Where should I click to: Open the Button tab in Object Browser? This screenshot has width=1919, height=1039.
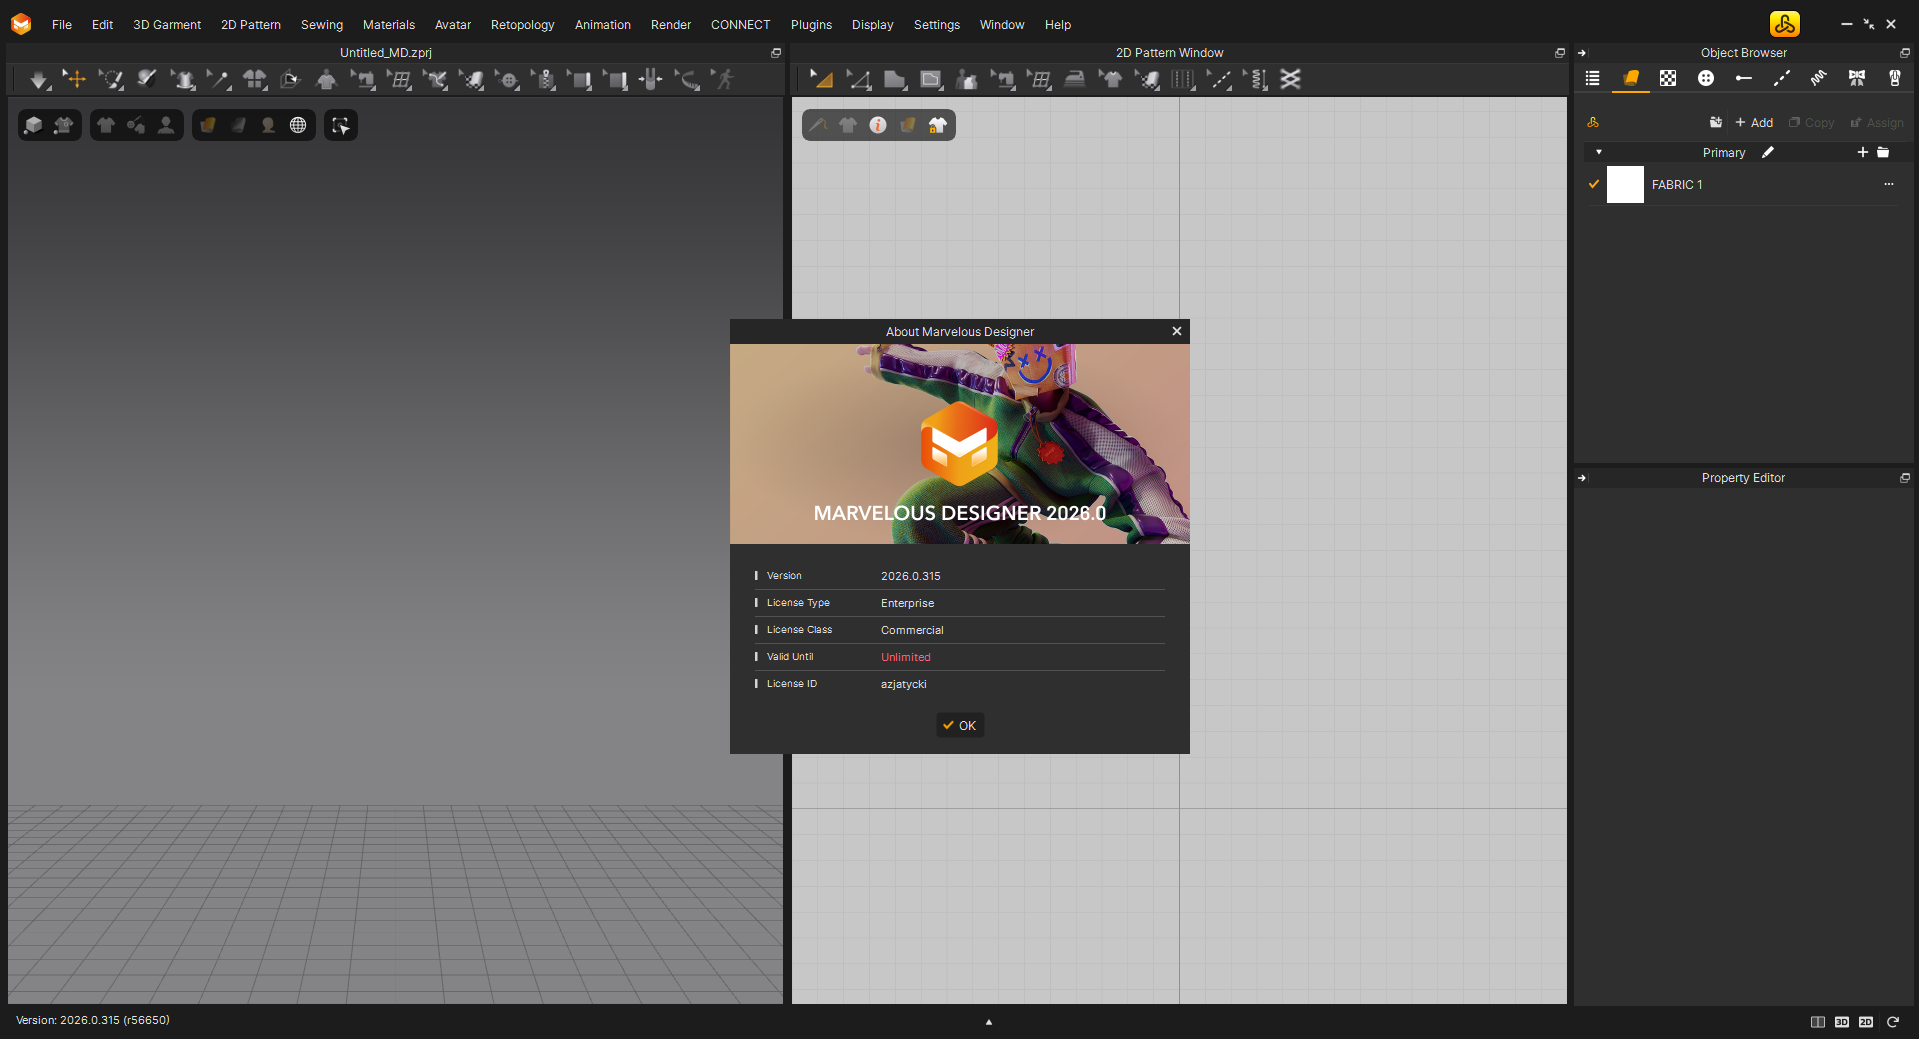point(1706,78)
